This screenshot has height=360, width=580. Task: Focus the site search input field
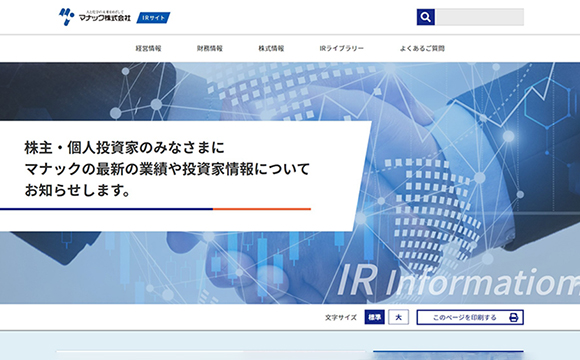click(x=479, y=17)
